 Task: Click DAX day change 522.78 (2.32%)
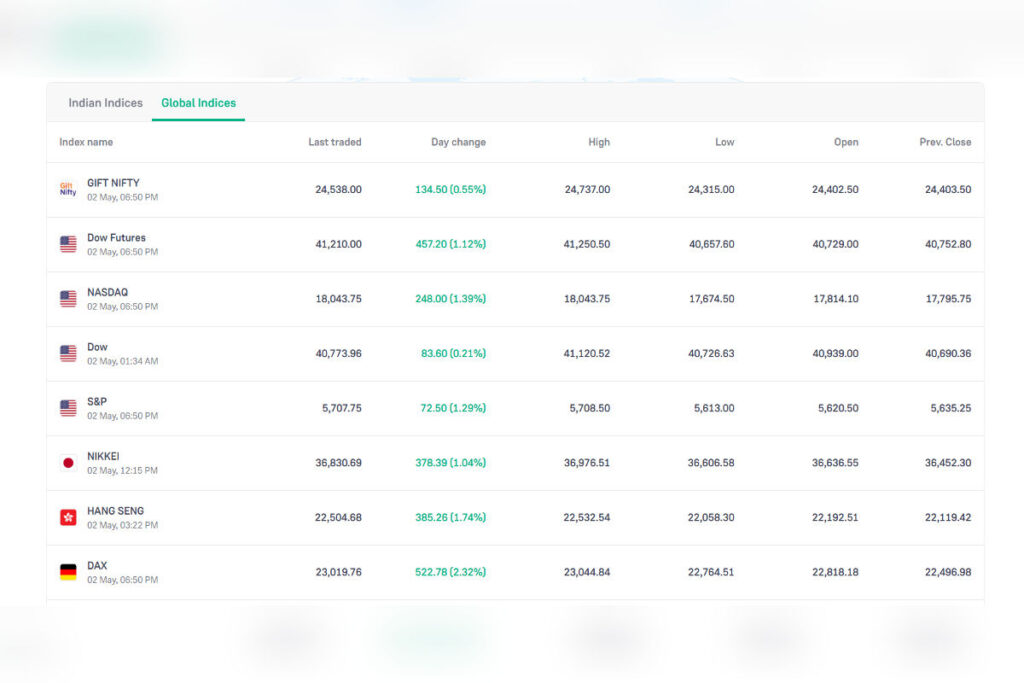pyautogui.click(x=451, y=572)
